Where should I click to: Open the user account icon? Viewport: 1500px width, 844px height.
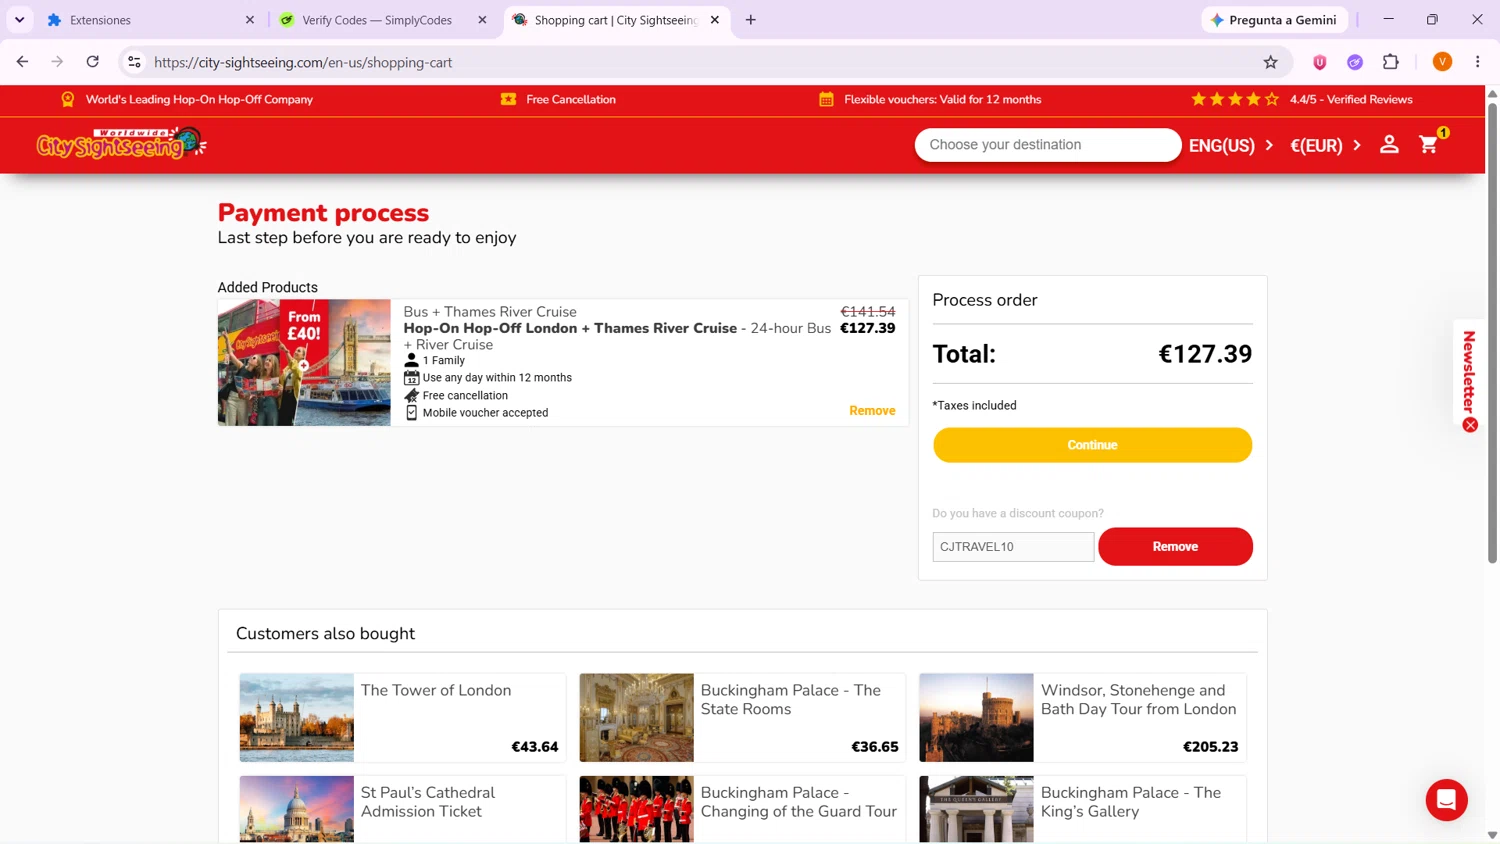click(x=1389, y=144)
